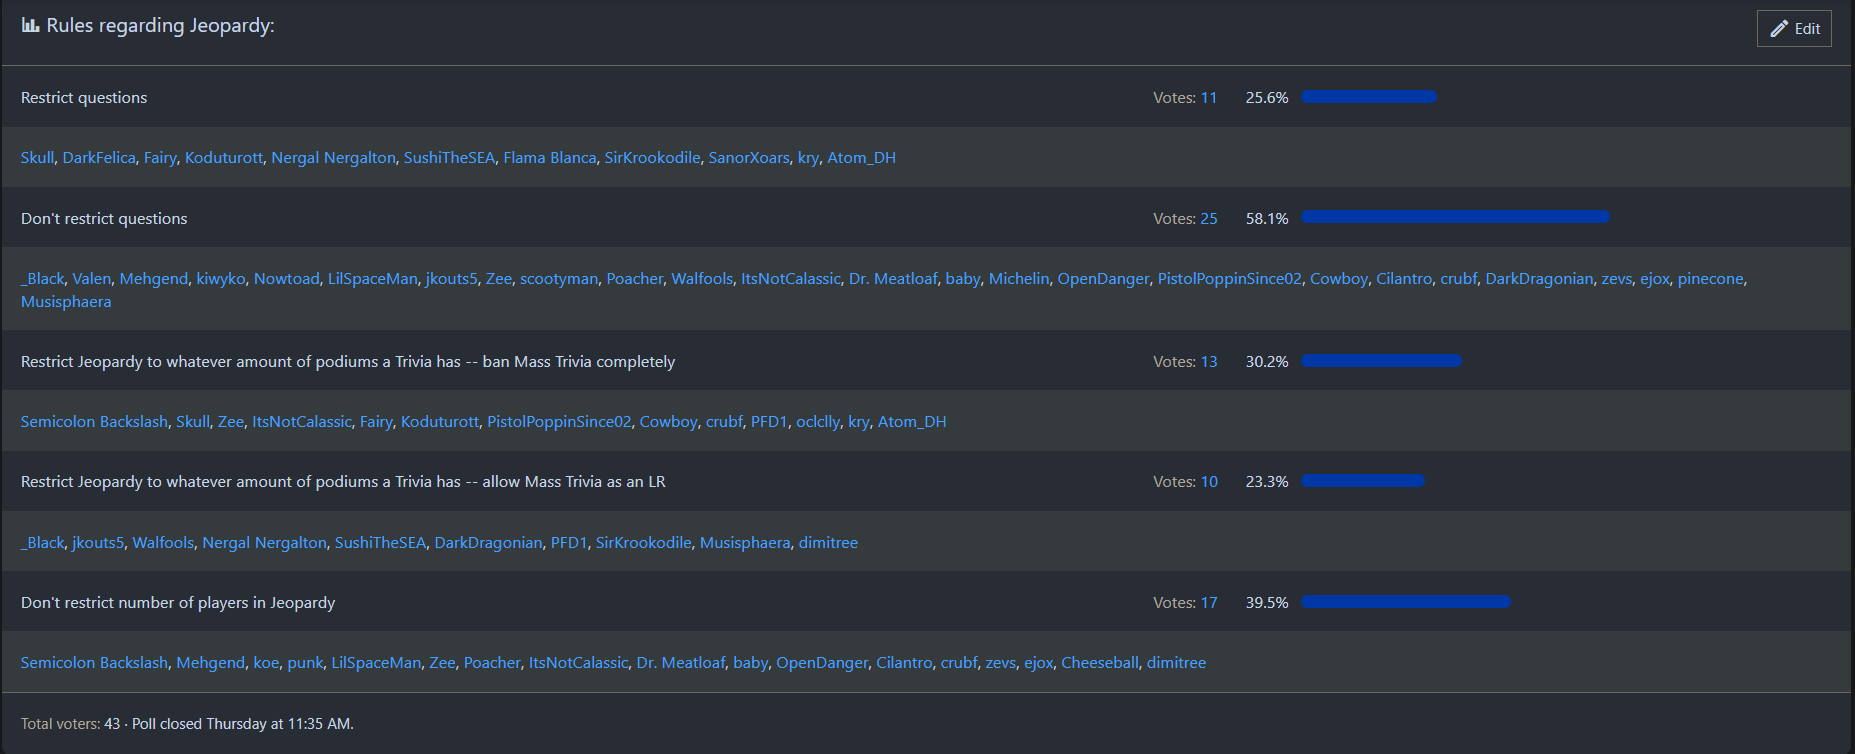The height and width of the screenshot is (754, 1855).
Task: Click the Edit poll button
Action: (x=1794, y=29)
